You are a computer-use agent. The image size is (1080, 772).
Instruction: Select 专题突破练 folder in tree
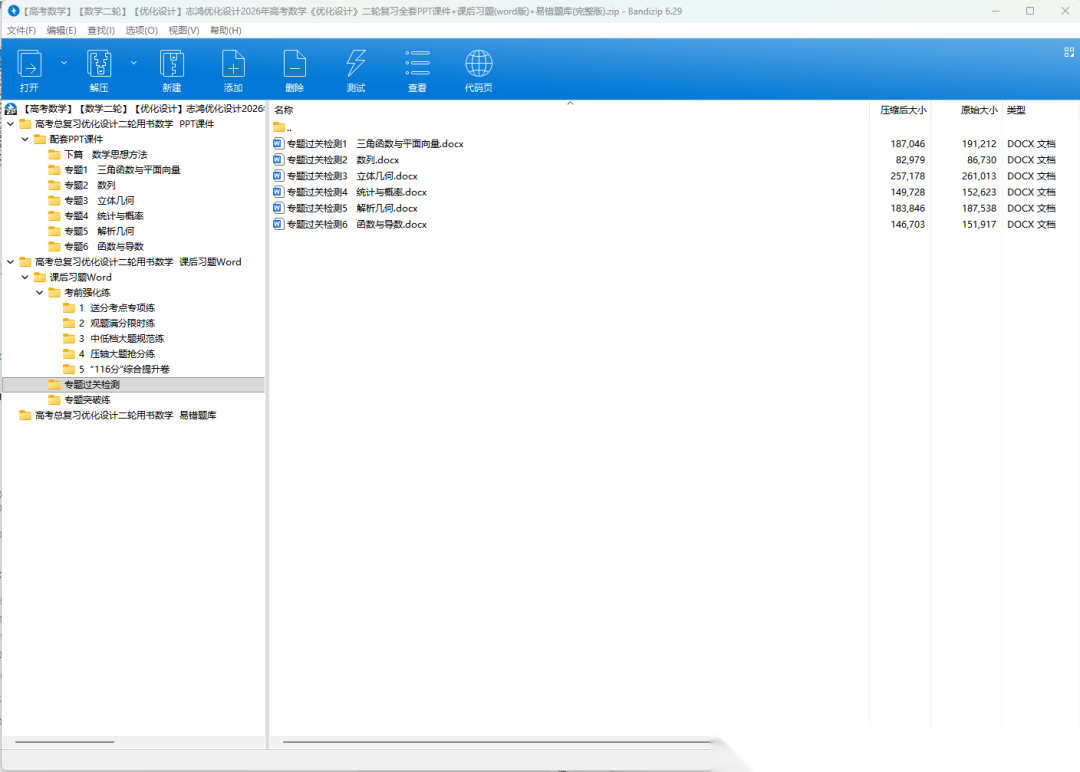[87, 400]
